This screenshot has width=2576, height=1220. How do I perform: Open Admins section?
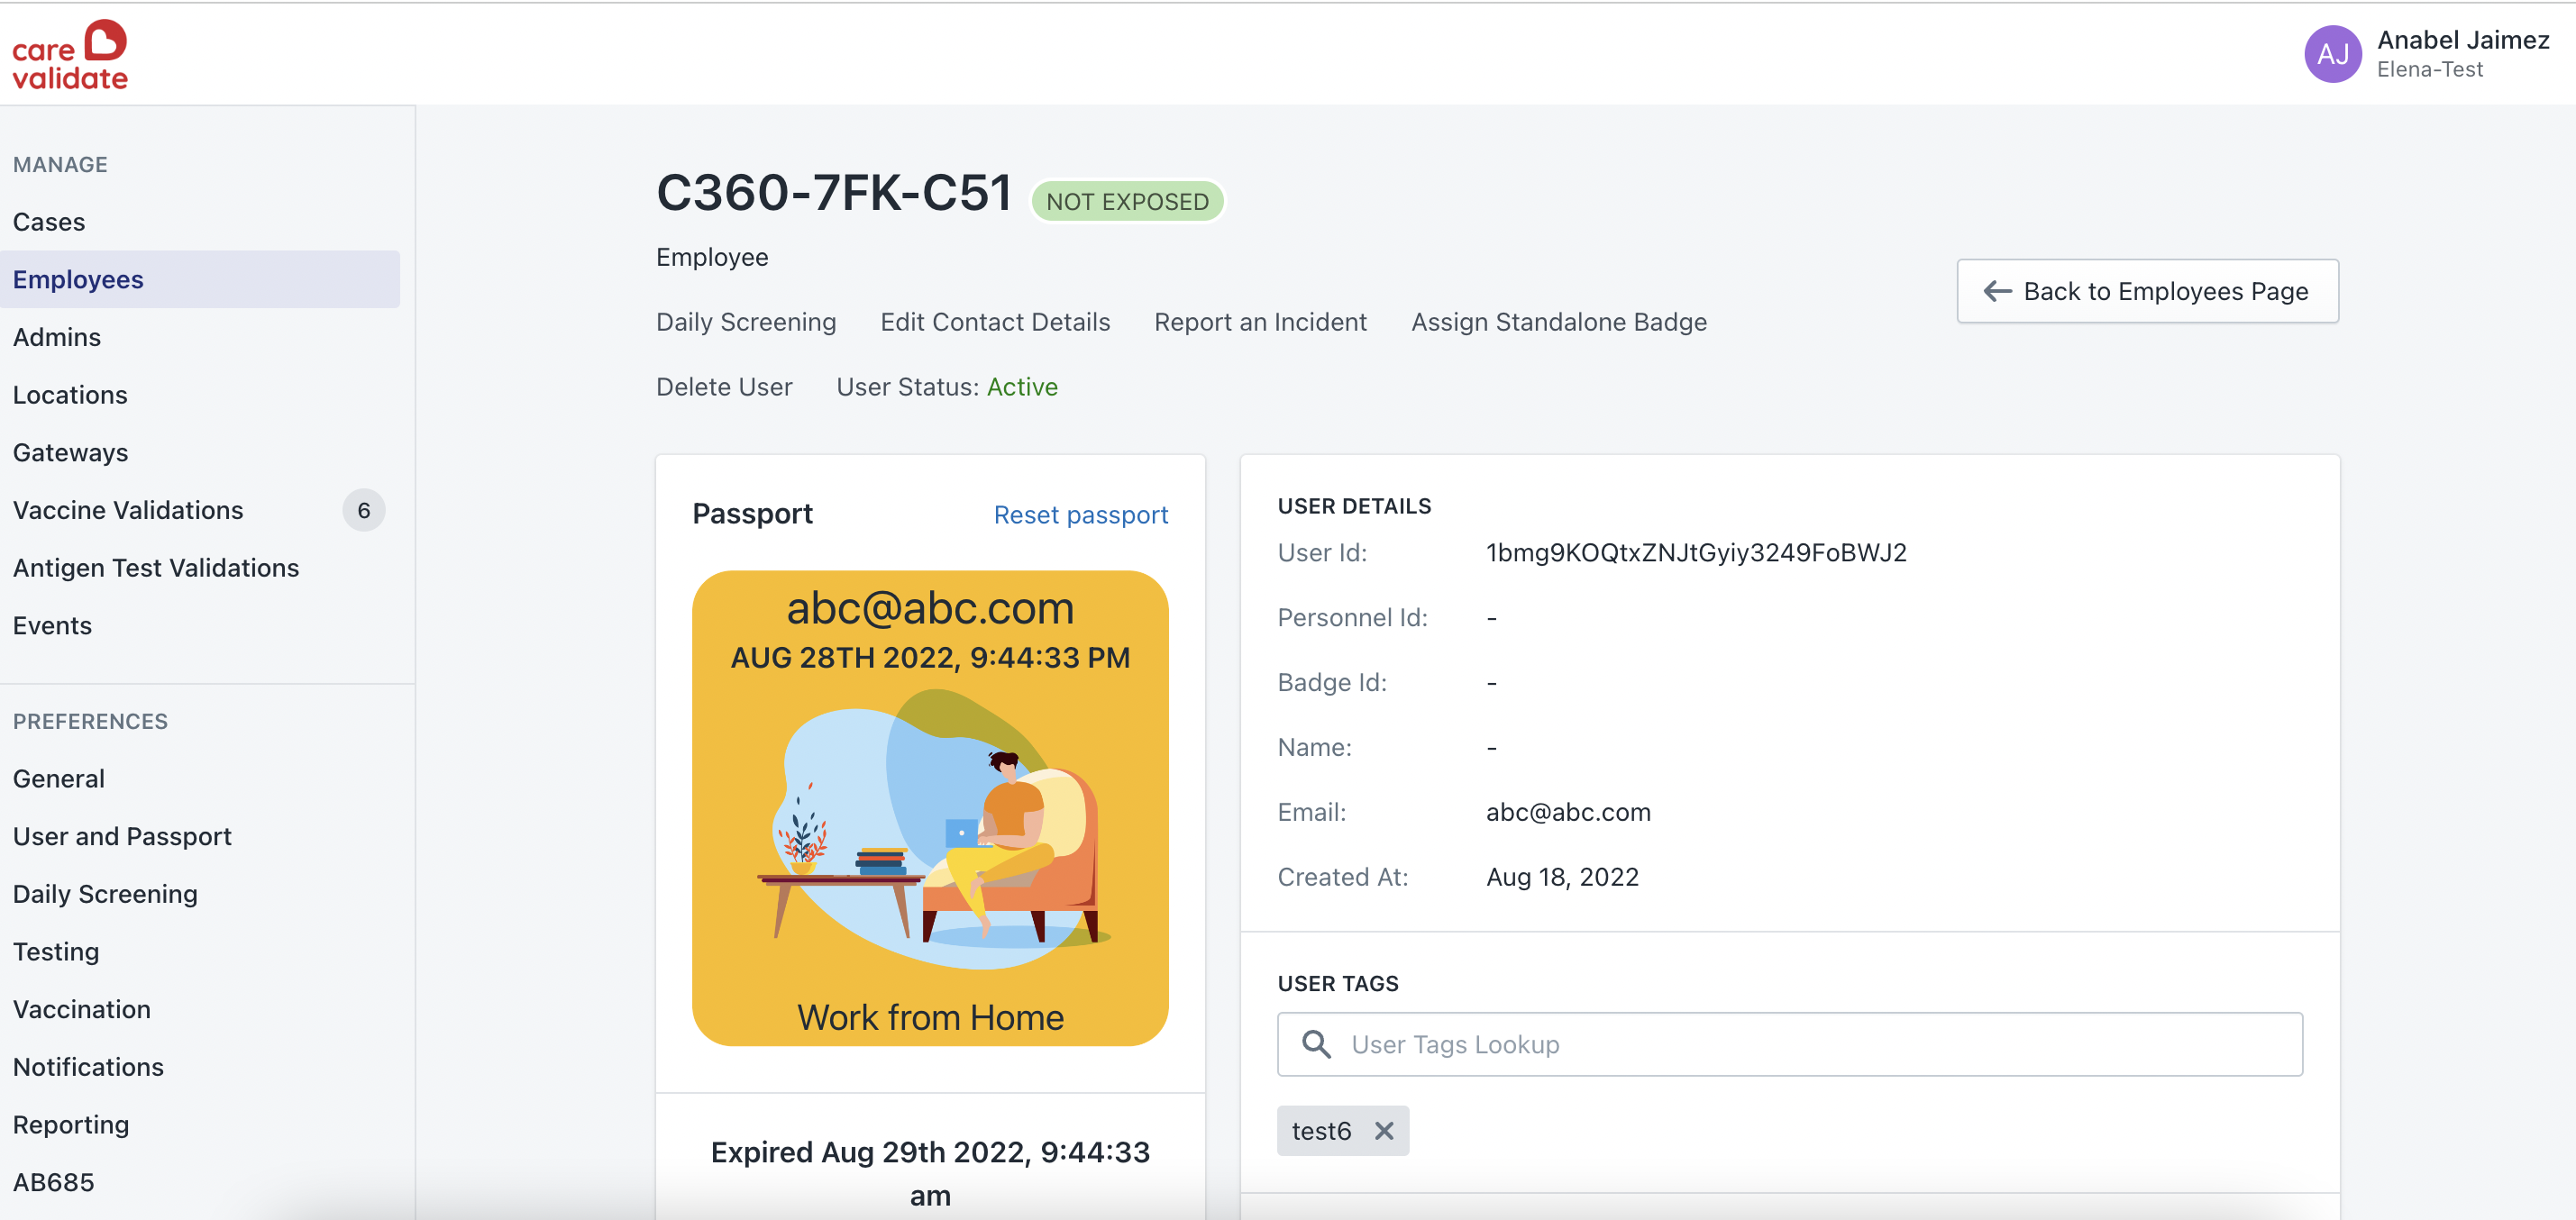pos(57,337)
